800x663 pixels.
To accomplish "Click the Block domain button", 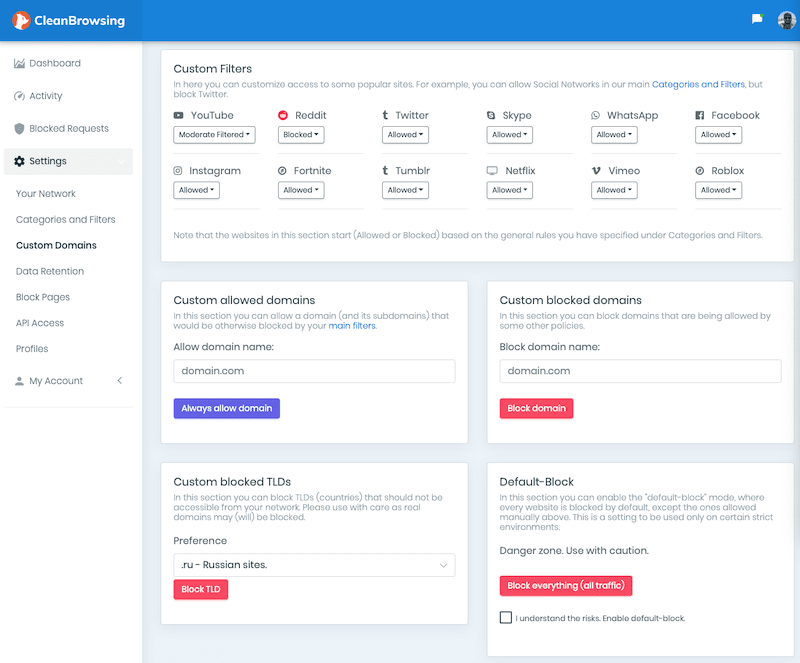I will click(536, 408).
